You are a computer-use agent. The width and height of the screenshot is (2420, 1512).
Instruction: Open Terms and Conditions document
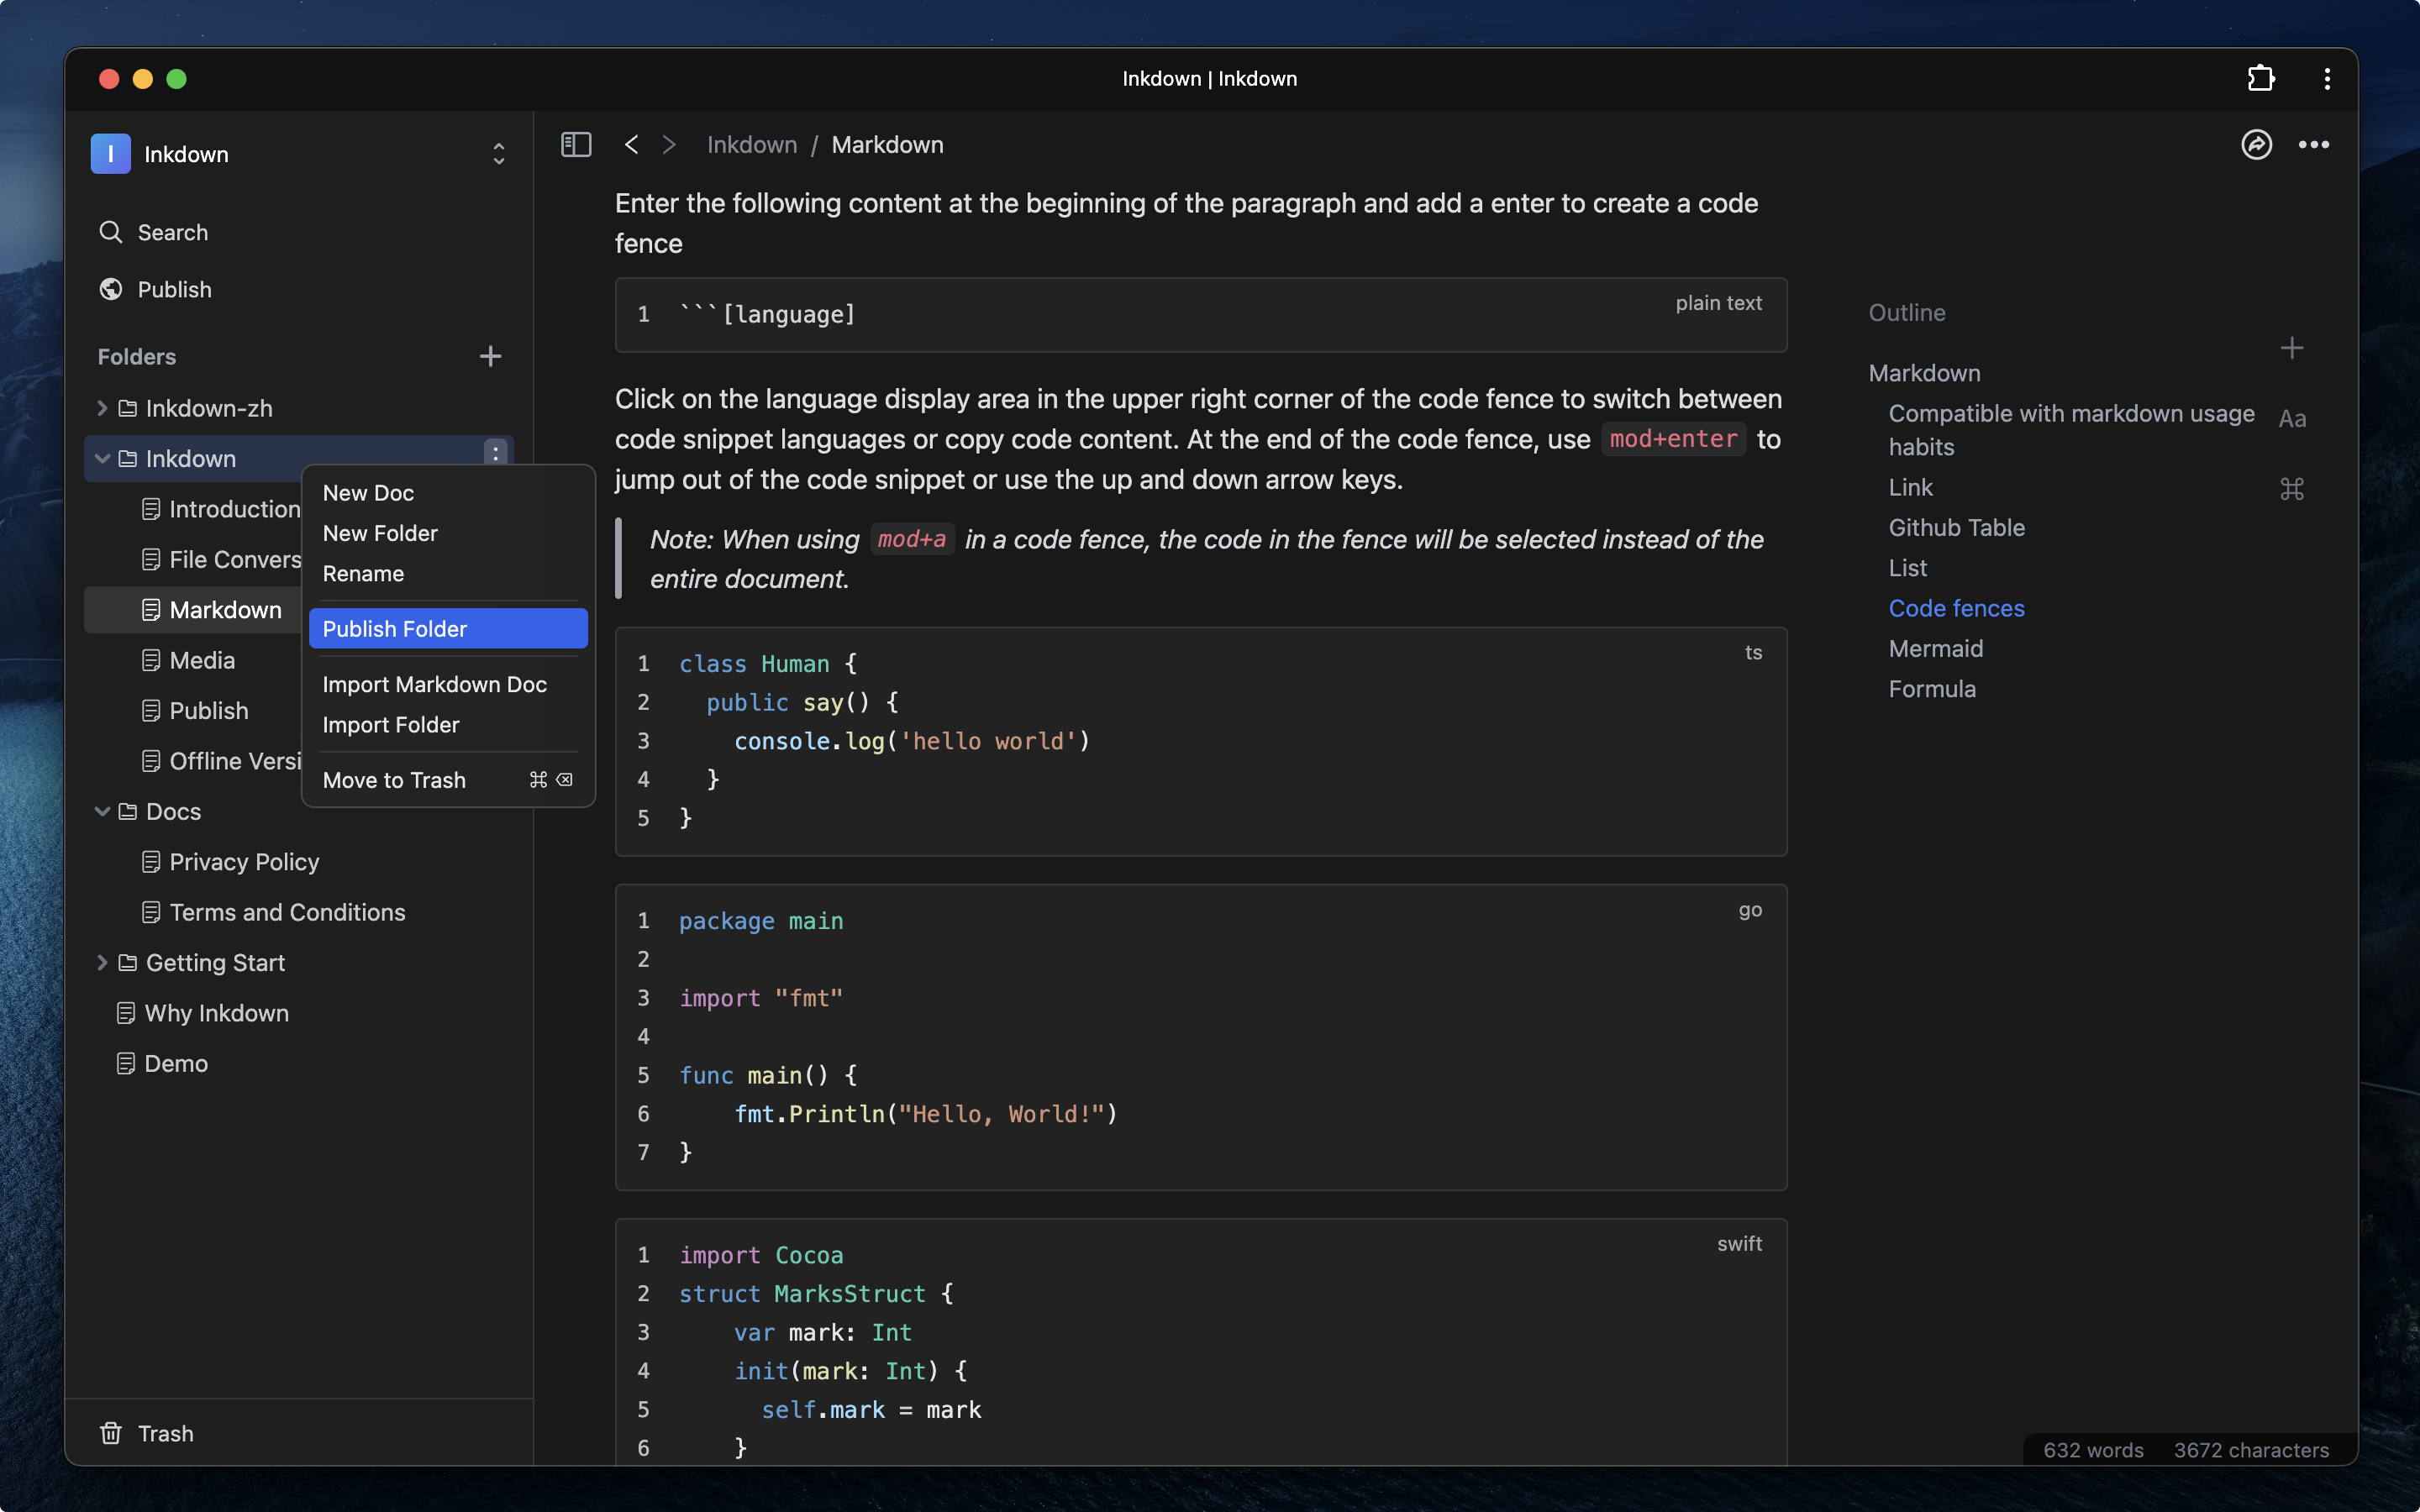click(298, 912)
